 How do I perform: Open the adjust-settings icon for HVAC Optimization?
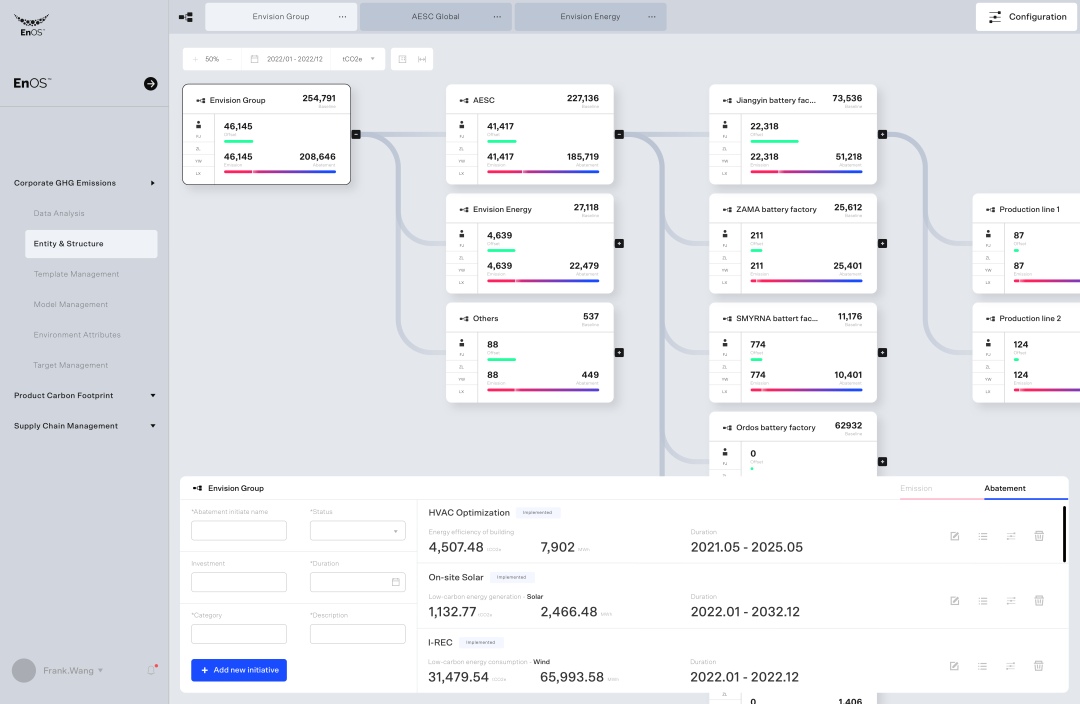[1011, 536]
